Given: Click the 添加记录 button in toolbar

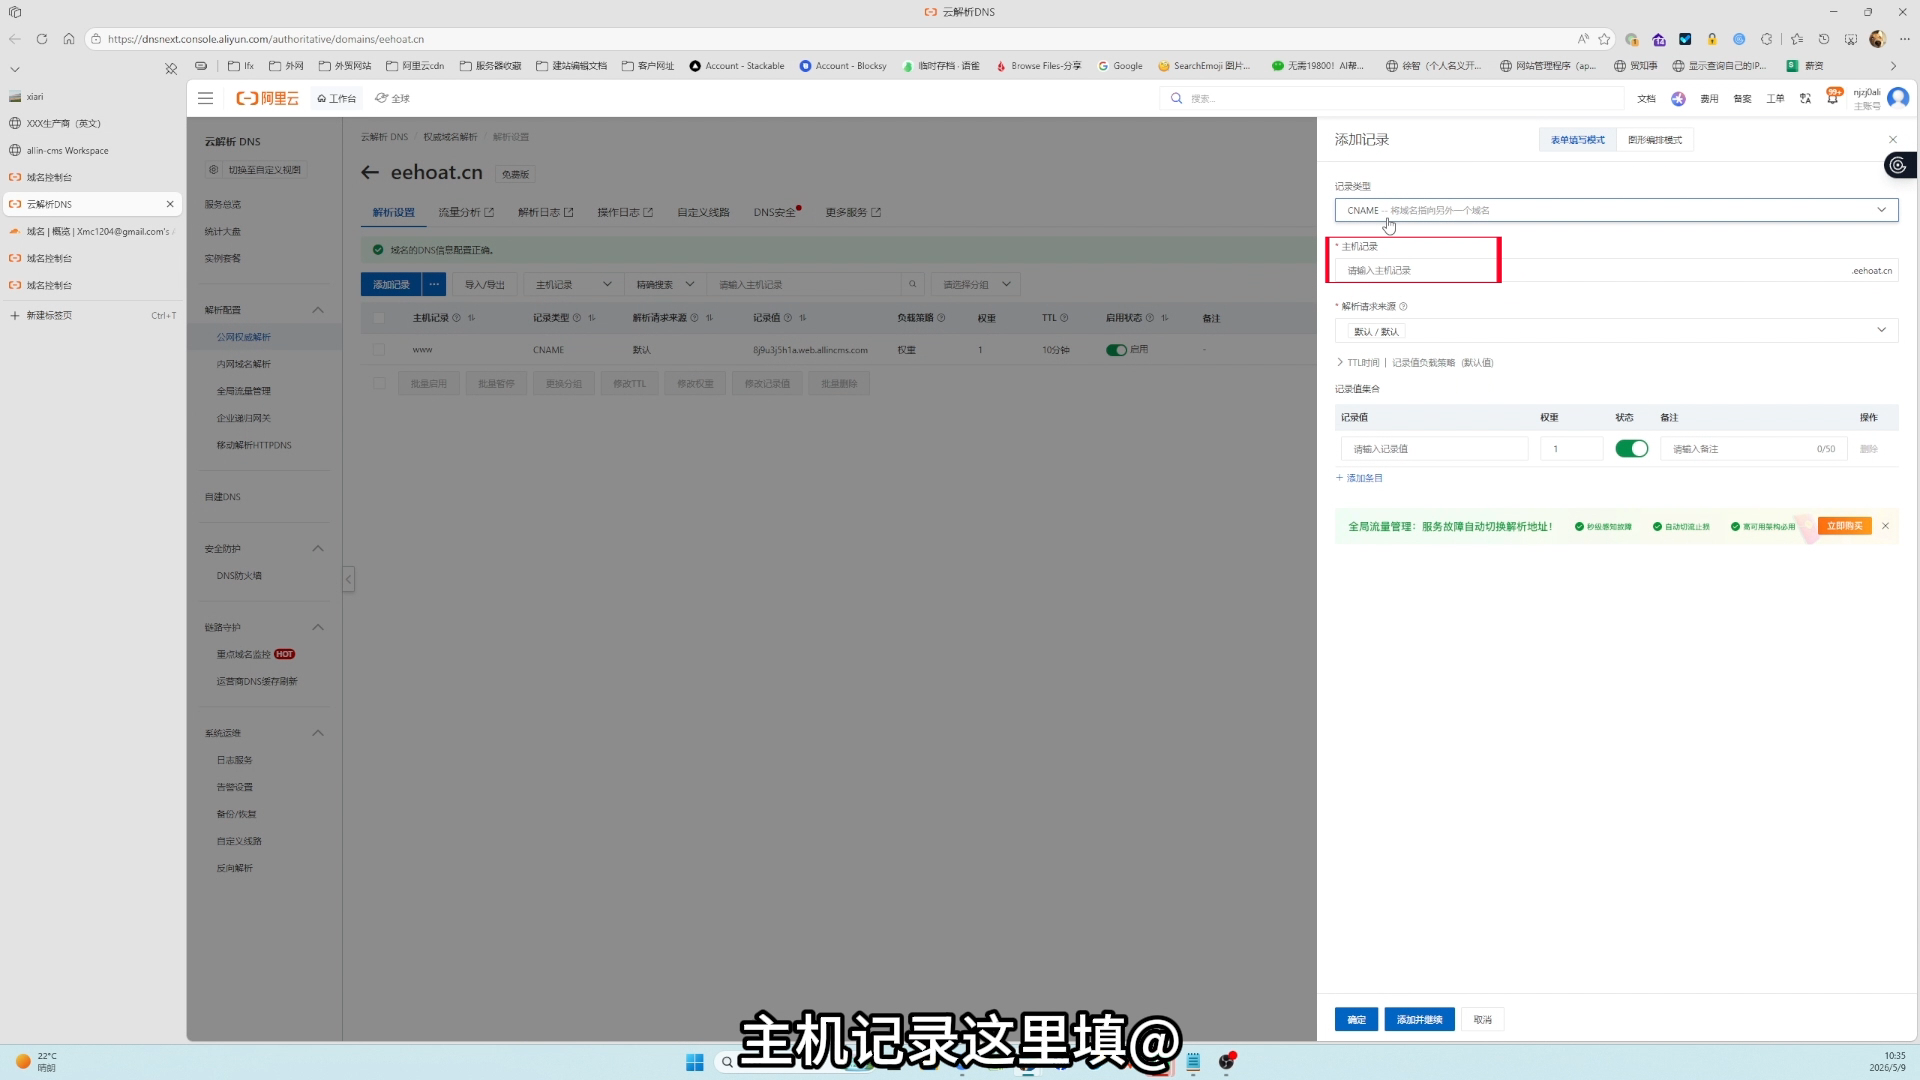Looking at the screenshot, I should [391, 284].
